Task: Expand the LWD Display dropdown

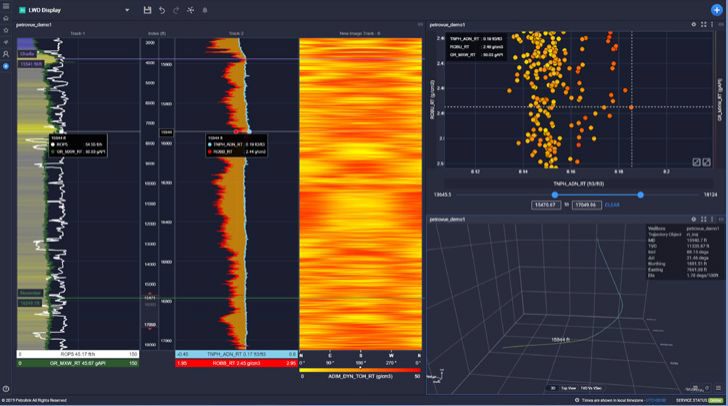Action: (127, 10)
